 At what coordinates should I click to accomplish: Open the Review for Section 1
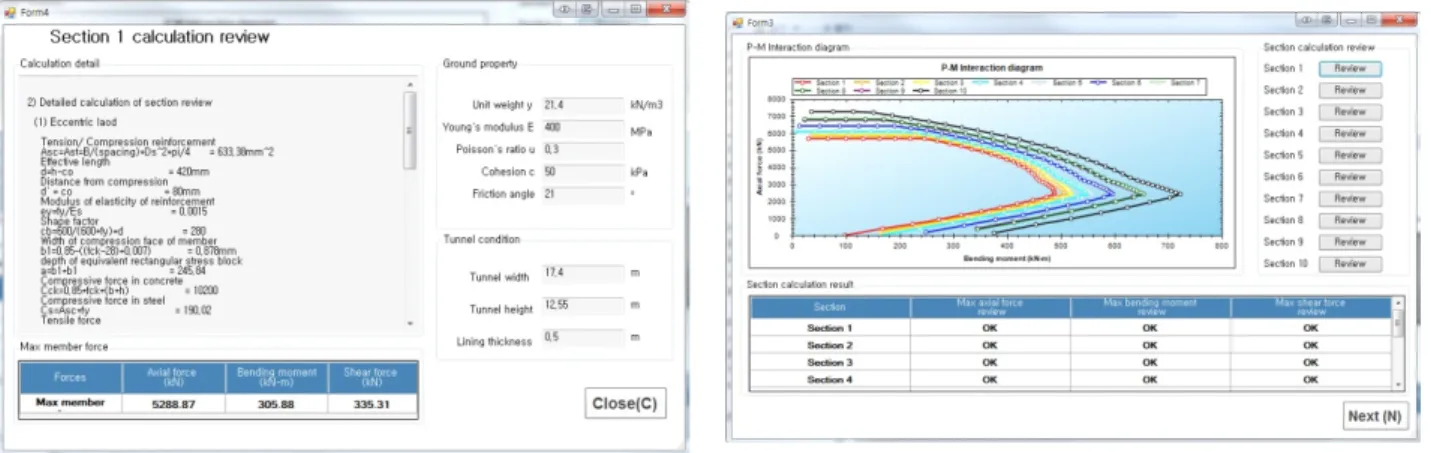pos(1349,68)
